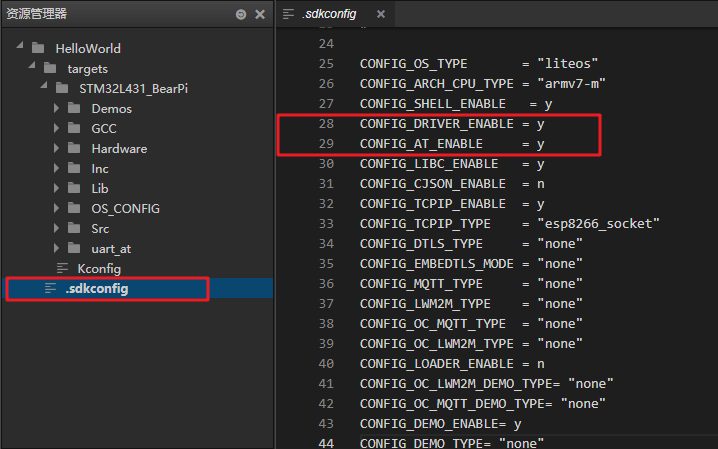Place cursor on CONFIG_LIBC_ENABLE line
This screenshot has height=449, width=718.
click(x=452, y=164)
